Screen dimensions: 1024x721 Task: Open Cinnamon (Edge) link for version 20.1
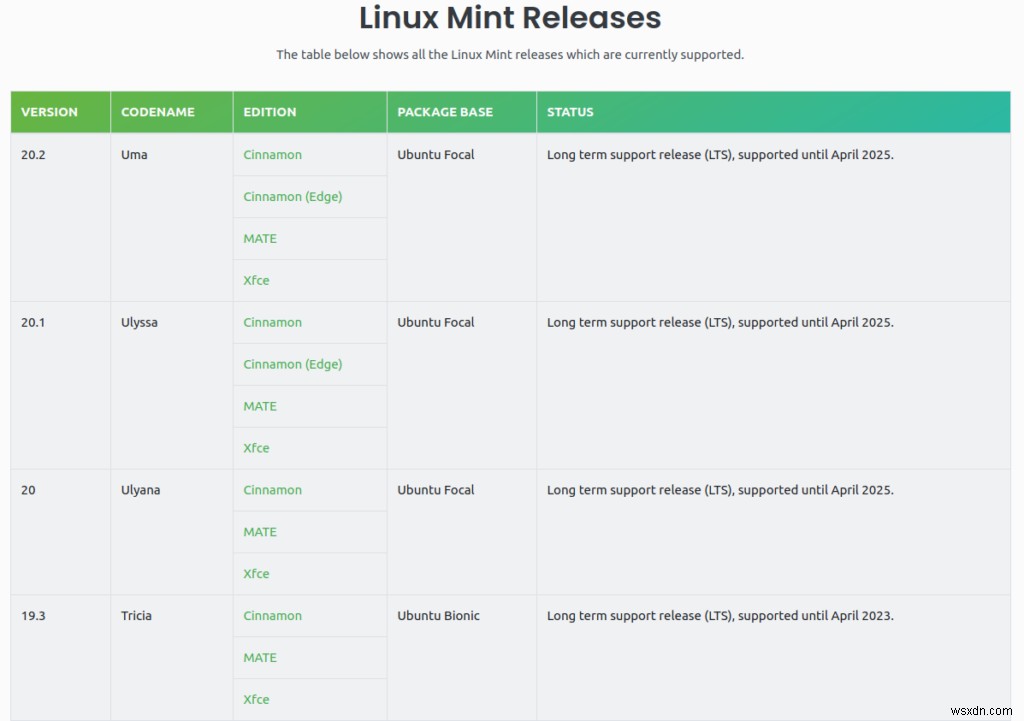[x=293, y=364]
